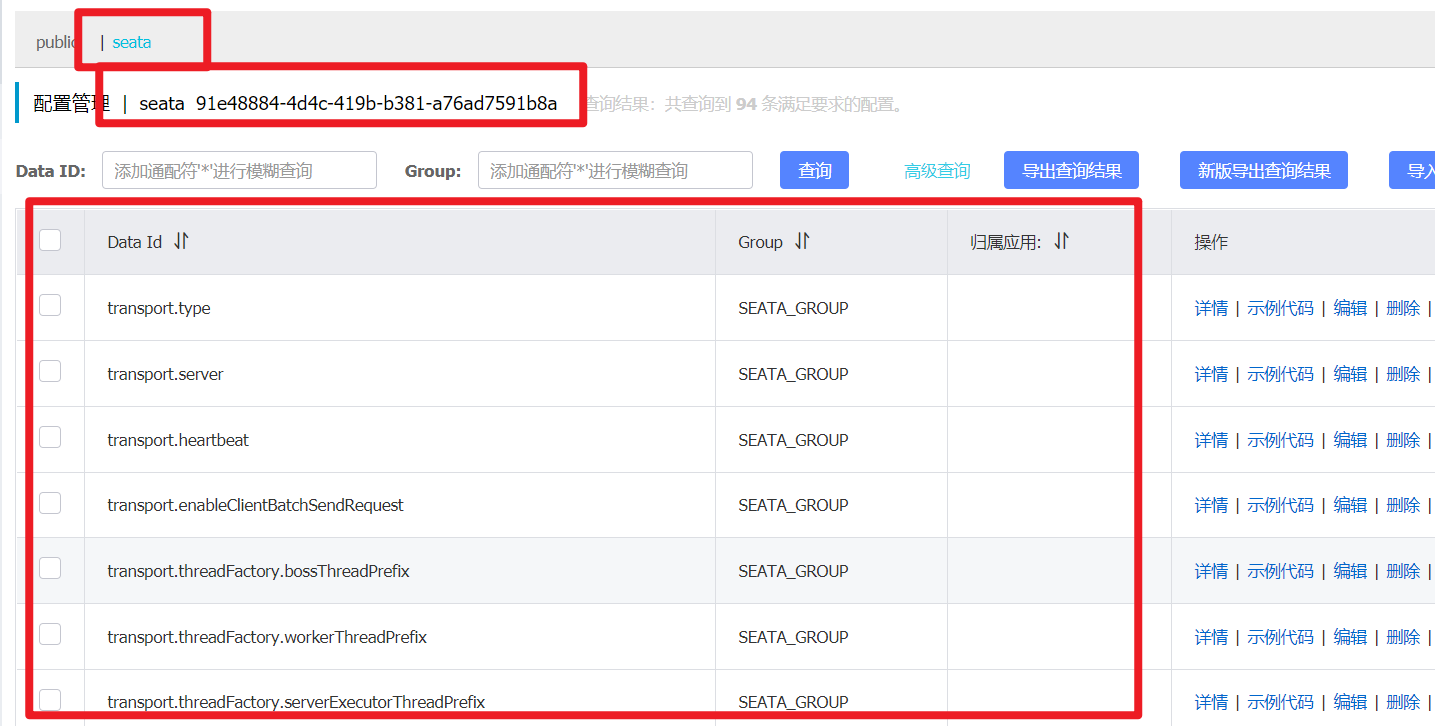Viewport: 1435px width, 726px height.
Task: Click 删除 for transport.heartbeat
Action: pos(1403,440)
